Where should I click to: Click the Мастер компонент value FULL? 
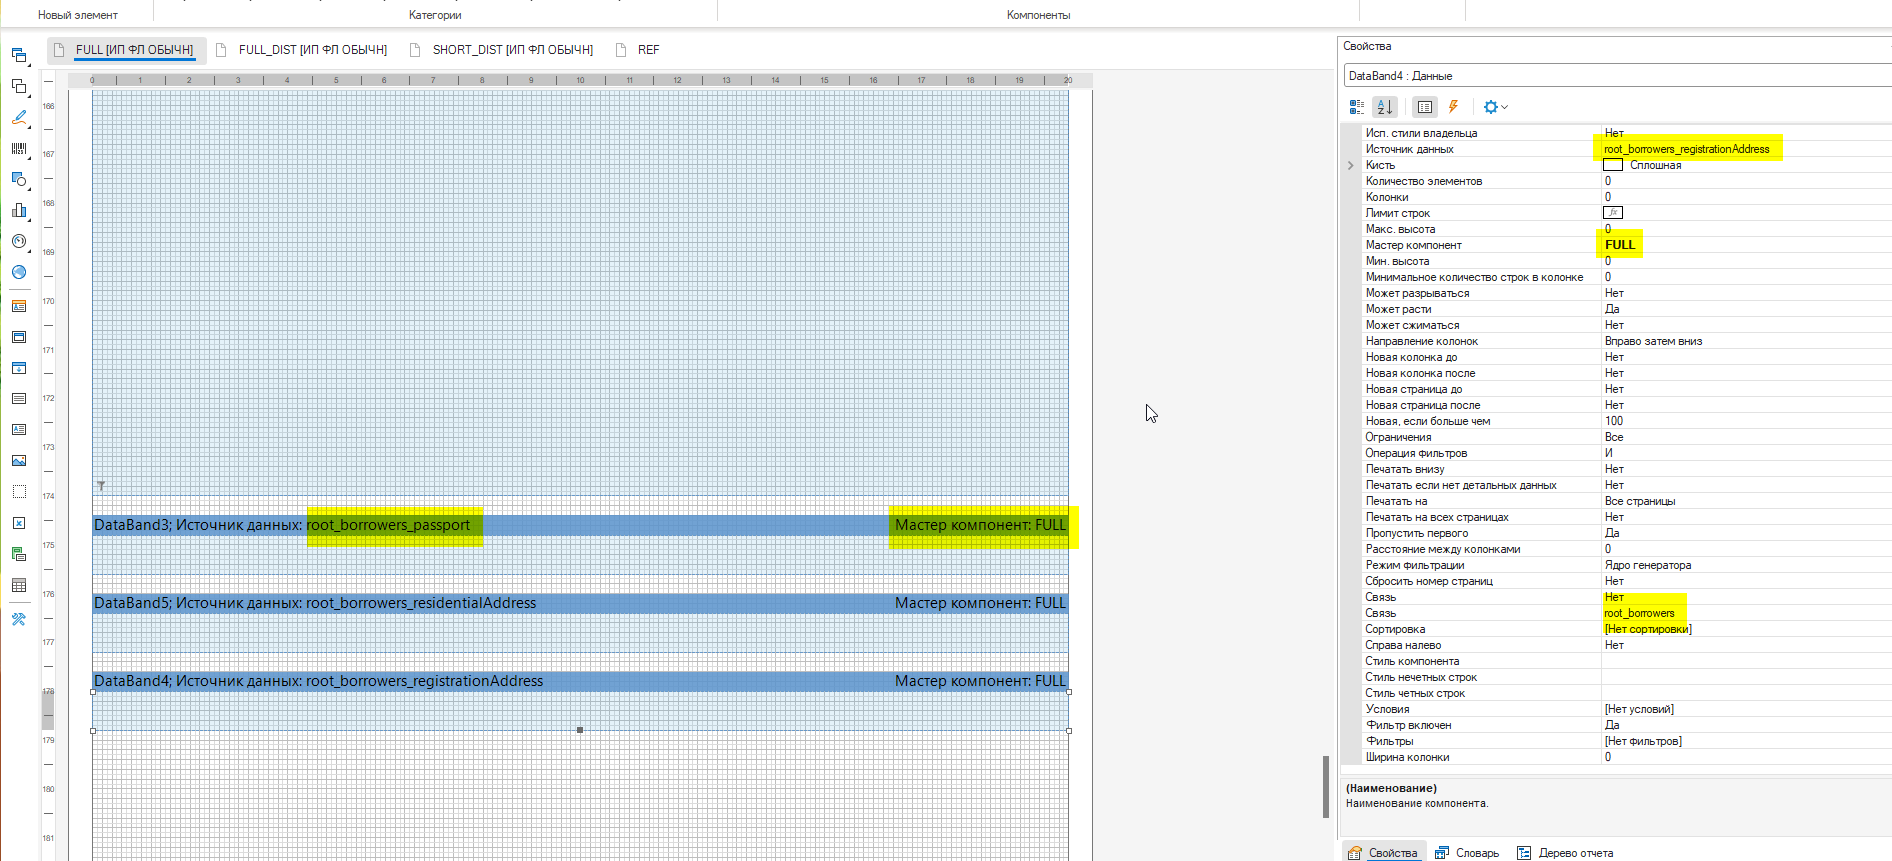click(1620, 245)
